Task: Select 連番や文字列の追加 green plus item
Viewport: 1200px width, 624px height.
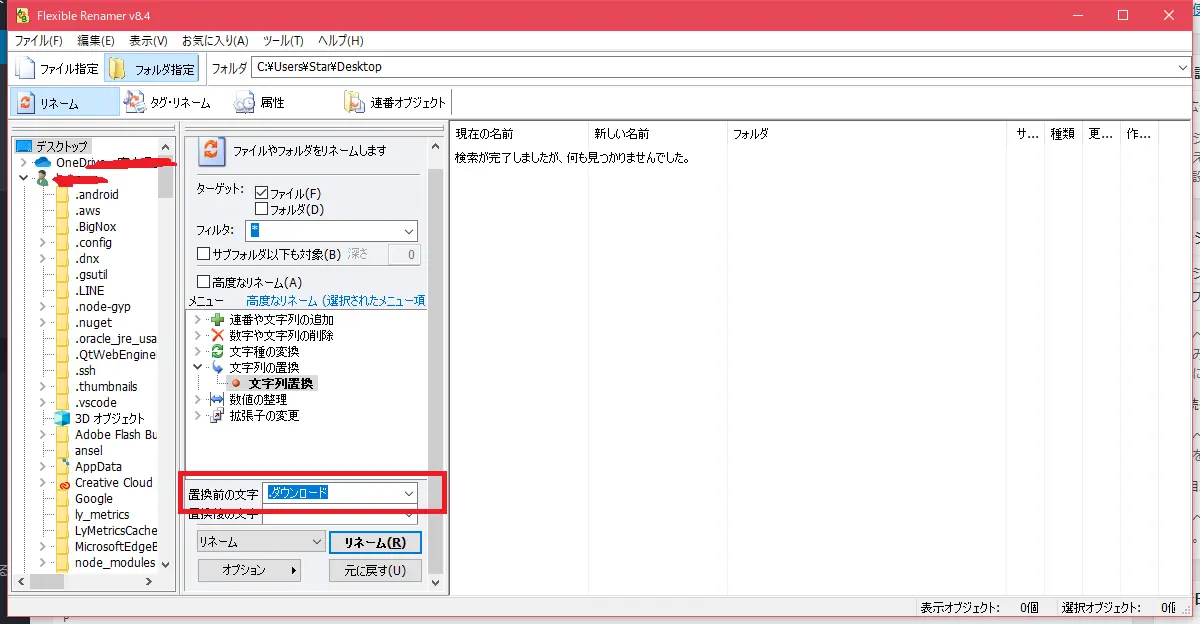Action: point(217,320)
